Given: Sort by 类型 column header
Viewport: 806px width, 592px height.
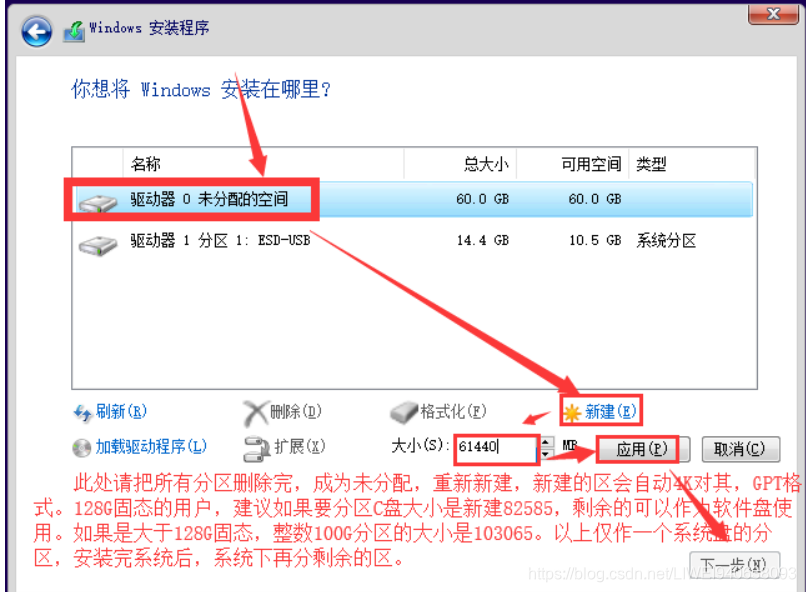Looking at the screenshot, I should (x=692, y=164).
